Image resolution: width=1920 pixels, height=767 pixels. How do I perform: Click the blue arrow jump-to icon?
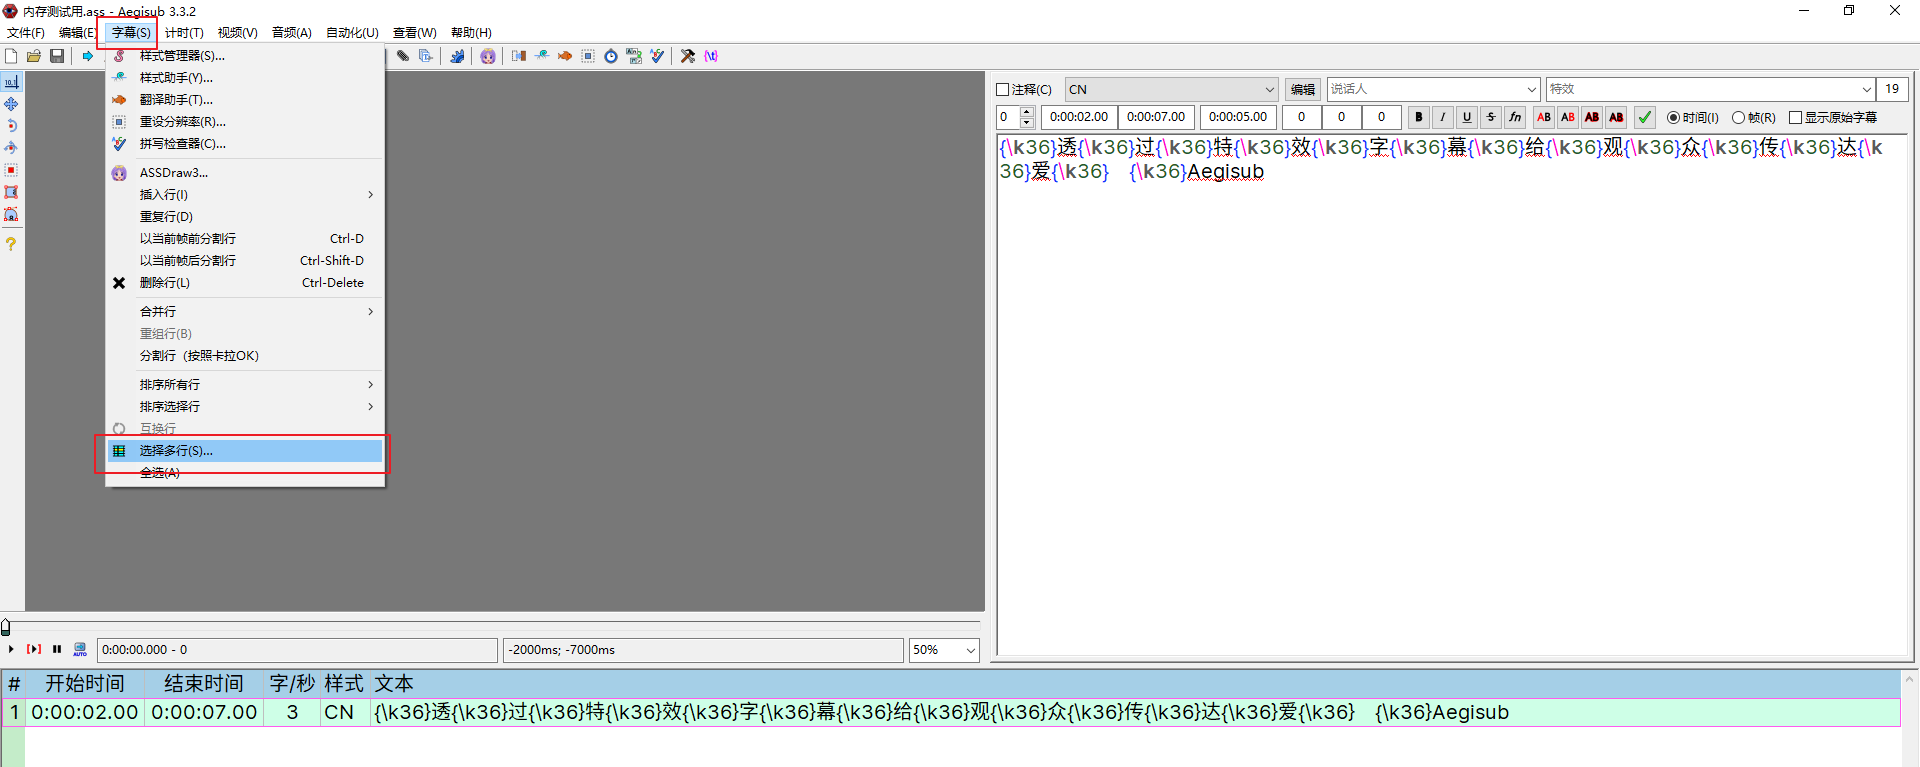point(88,56)
